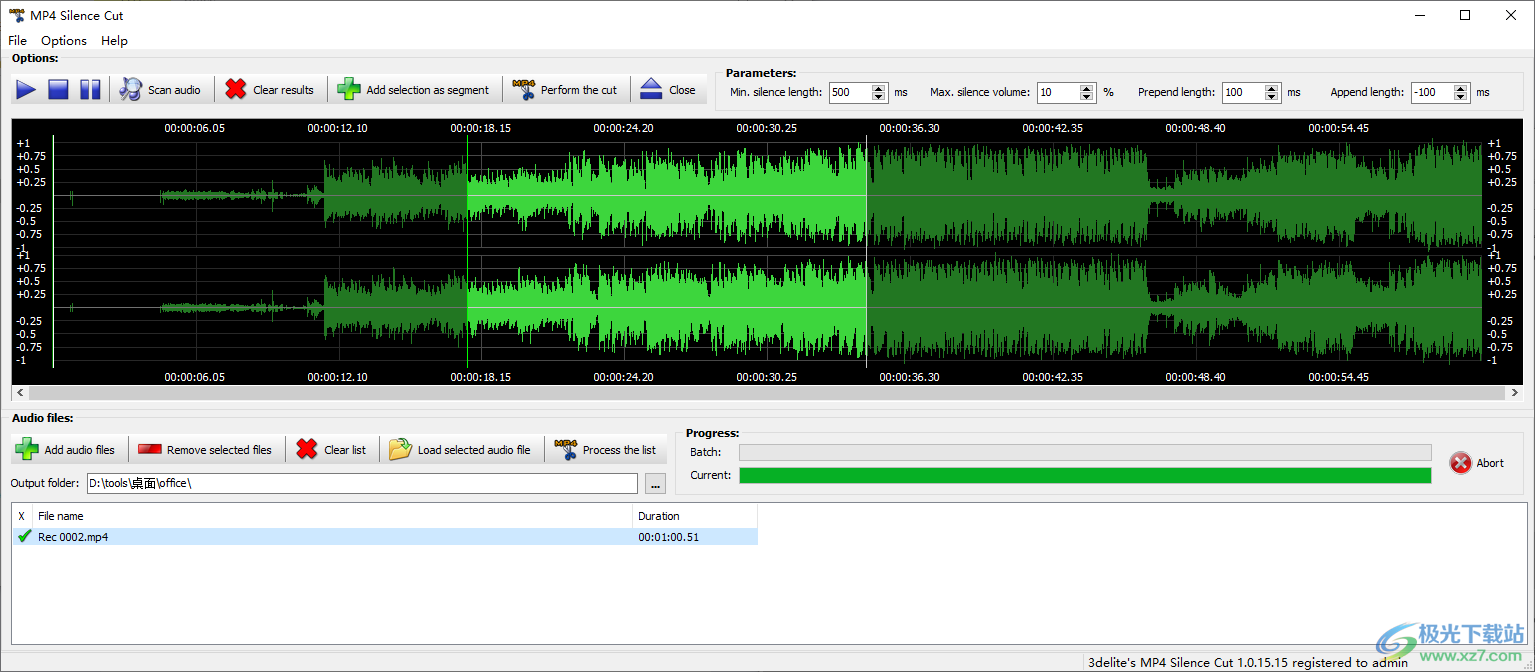Increase Min. silence length value

(x=879, y=88)
